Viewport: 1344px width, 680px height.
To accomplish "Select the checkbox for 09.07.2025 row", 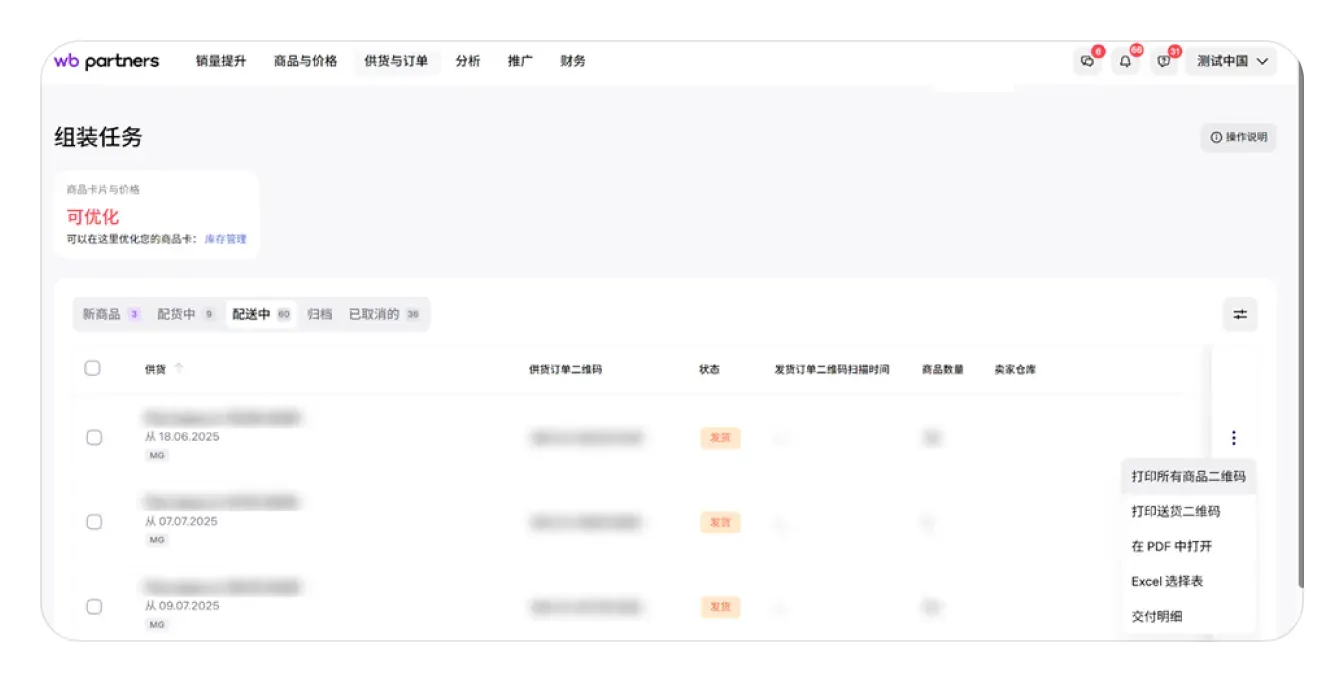I will click(94, 606).
